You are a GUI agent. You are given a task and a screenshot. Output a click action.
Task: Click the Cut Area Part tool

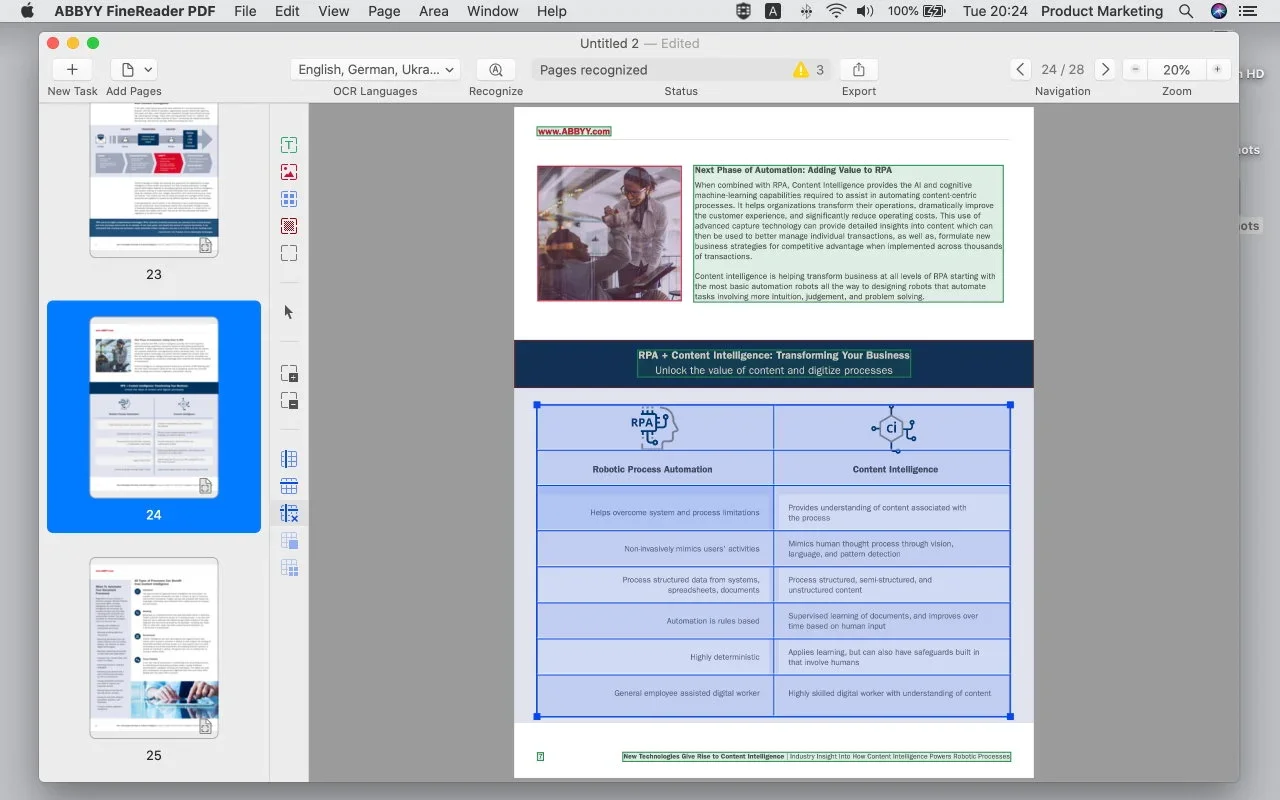pos(289,401)
